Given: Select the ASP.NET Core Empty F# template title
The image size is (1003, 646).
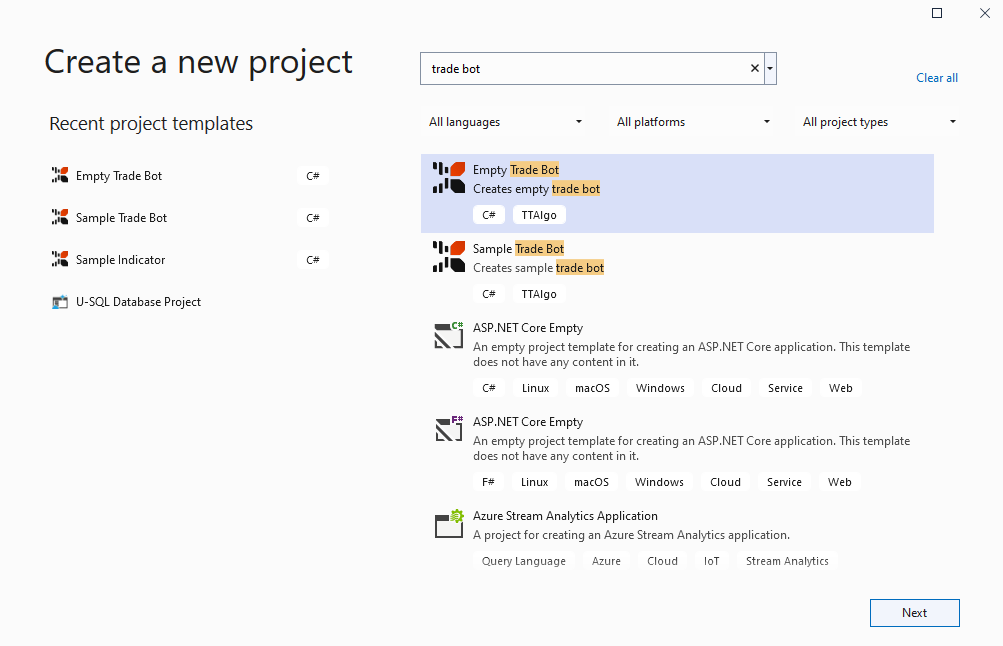Looking at the screenshot, I should coord(528,421).
